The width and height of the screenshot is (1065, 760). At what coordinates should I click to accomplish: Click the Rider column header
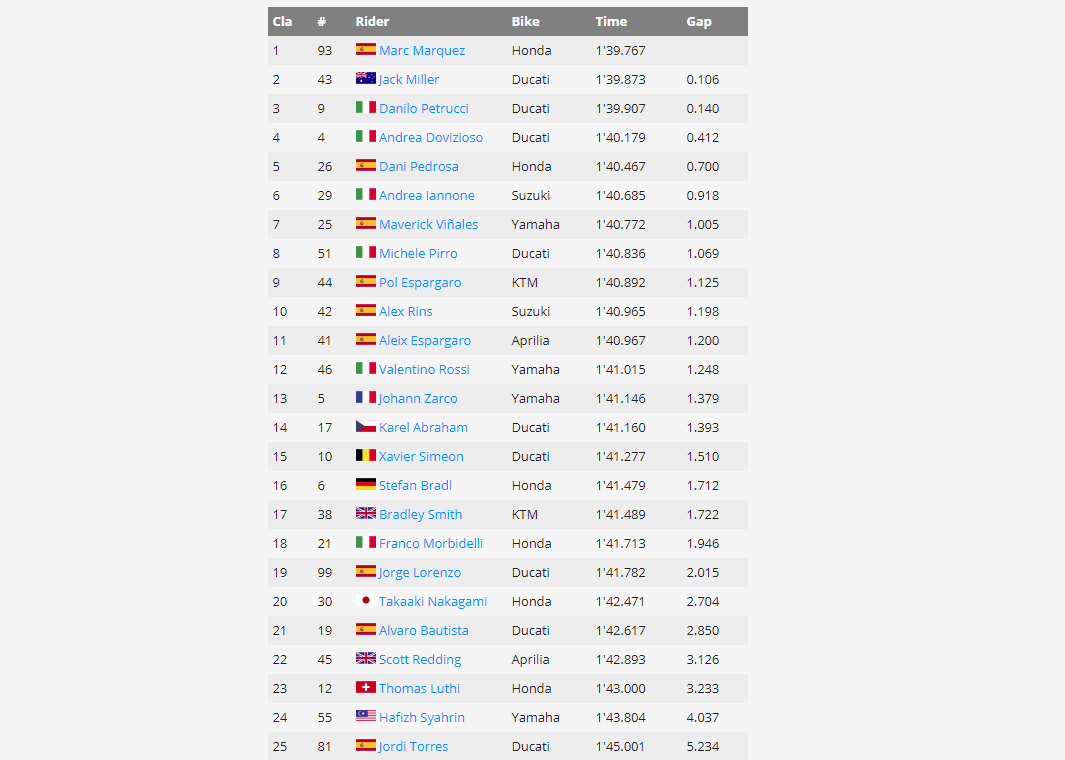[x=372, y=22]
